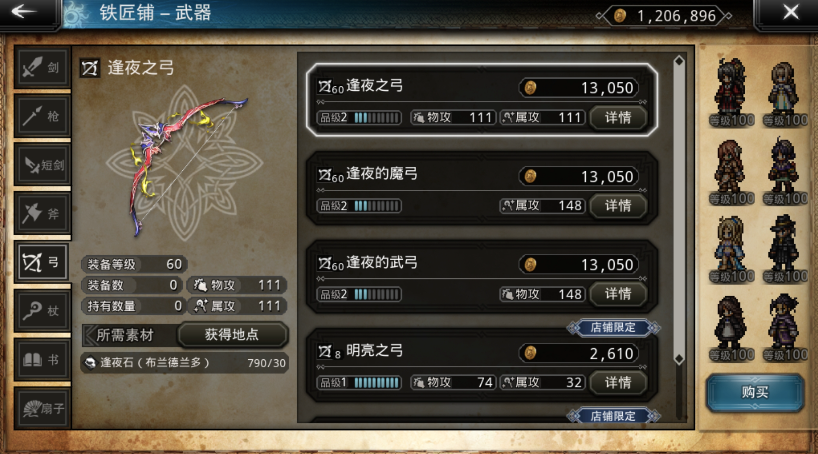This screenshot has width=818, height=454.
Task: Switch to the 斧 axe category
Action: (42, 213)
